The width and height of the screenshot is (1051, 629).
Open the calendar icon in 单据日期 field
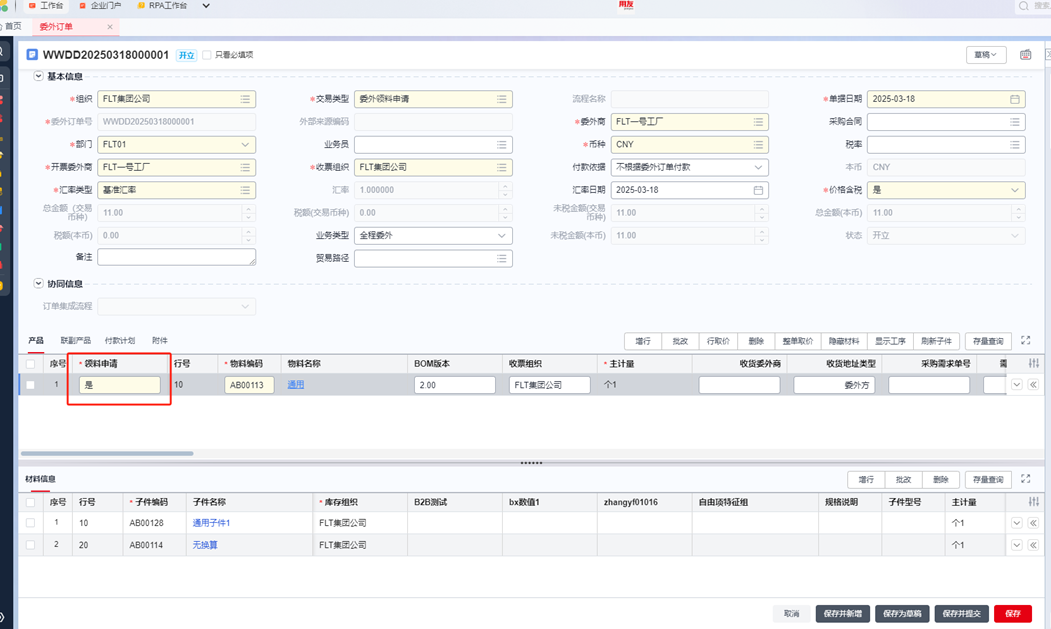pyautogui.click(x=1015, y=99)
